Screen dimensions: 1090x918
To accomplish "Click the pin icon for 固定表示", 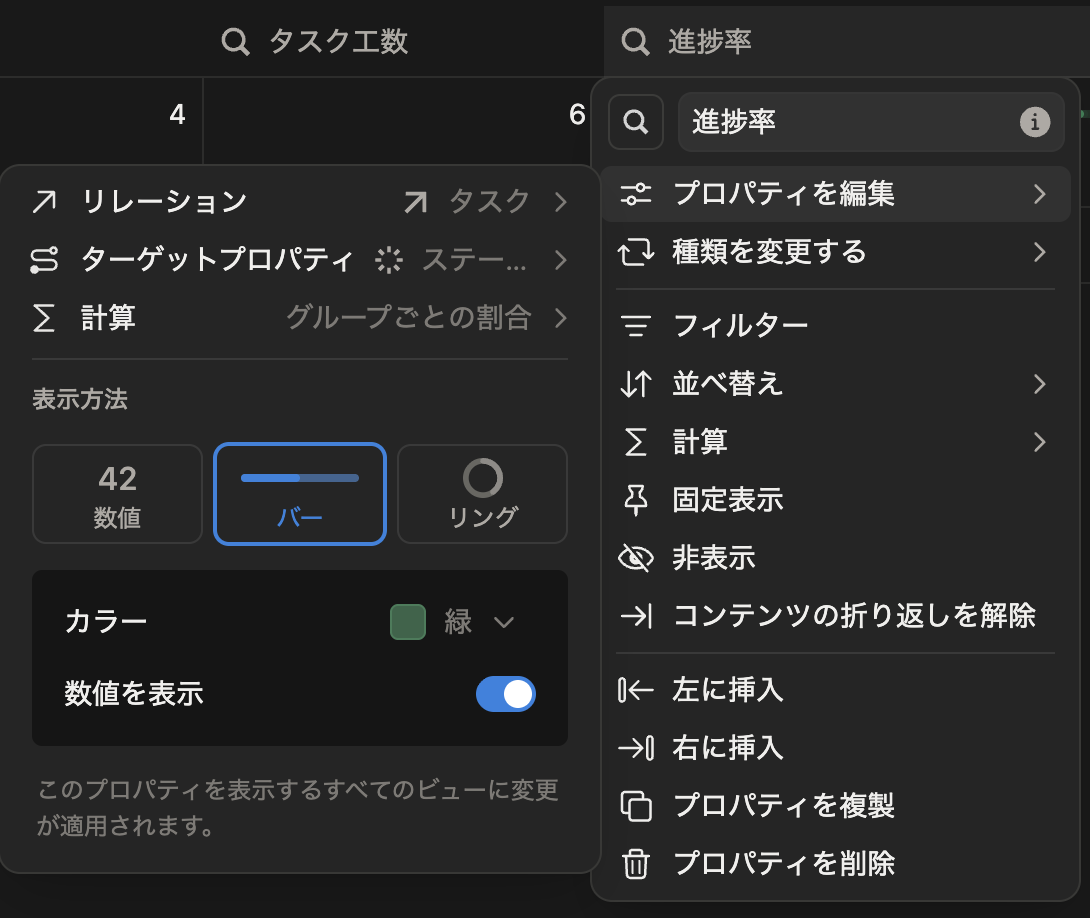I will click(x=635, y=500).
